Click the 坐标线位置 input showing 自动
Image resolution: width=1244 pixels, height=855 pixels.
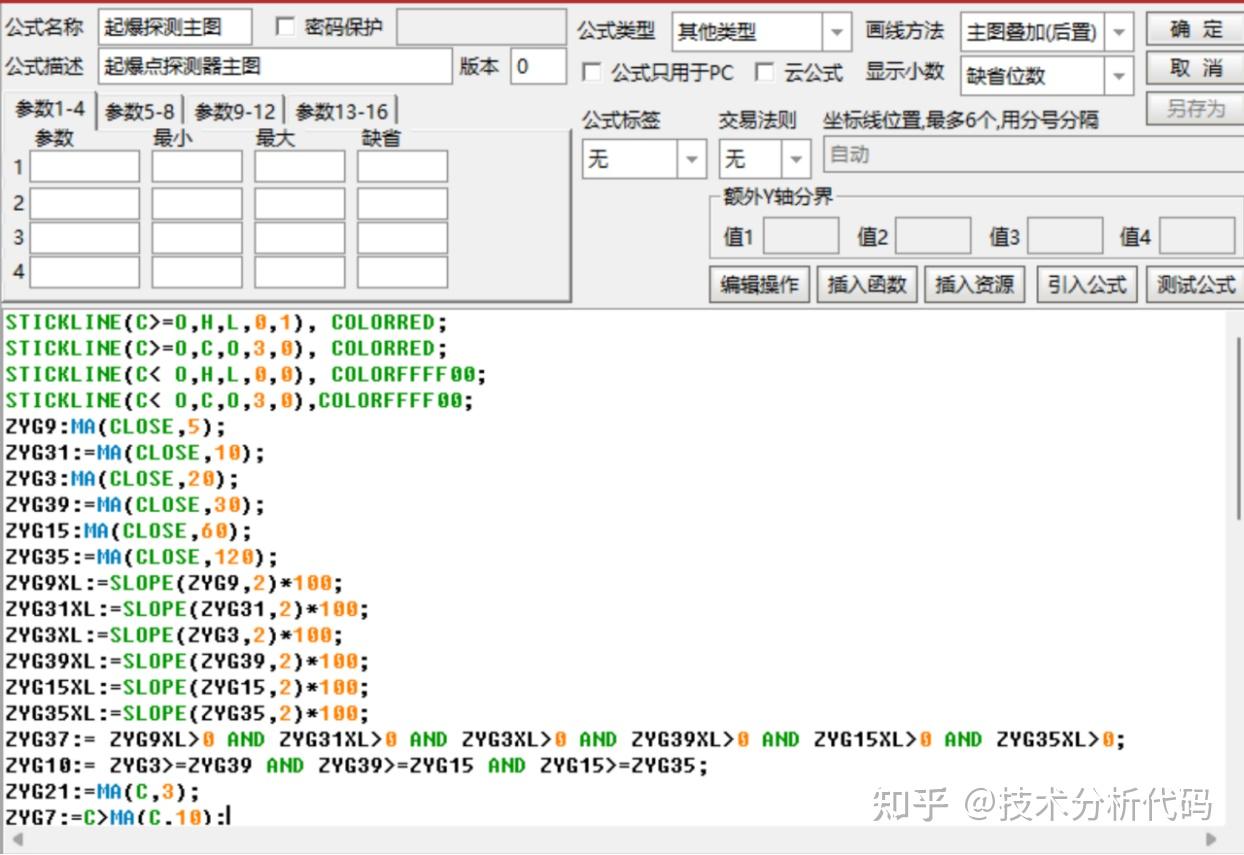click(x=1033, y=155)
